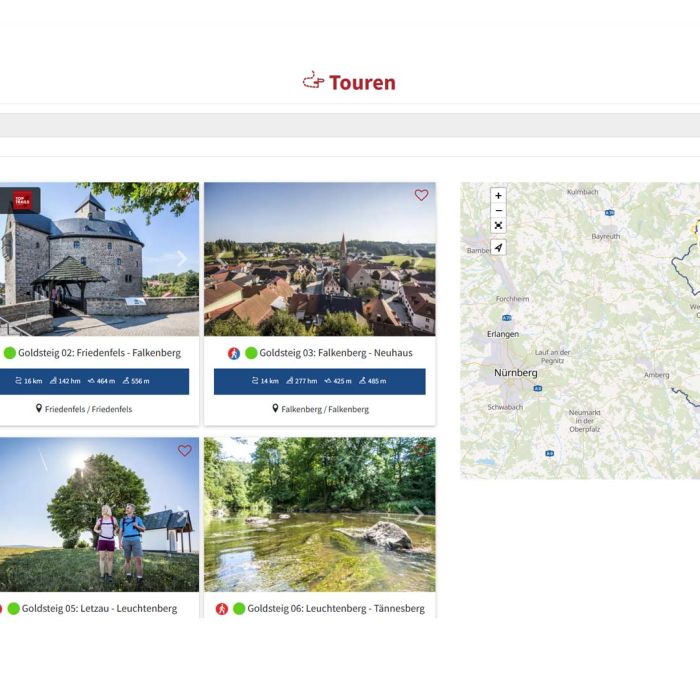Click the Top Trails badge on castle photo
This screenshot has width=700, height=700.
[x=21, y=200]
